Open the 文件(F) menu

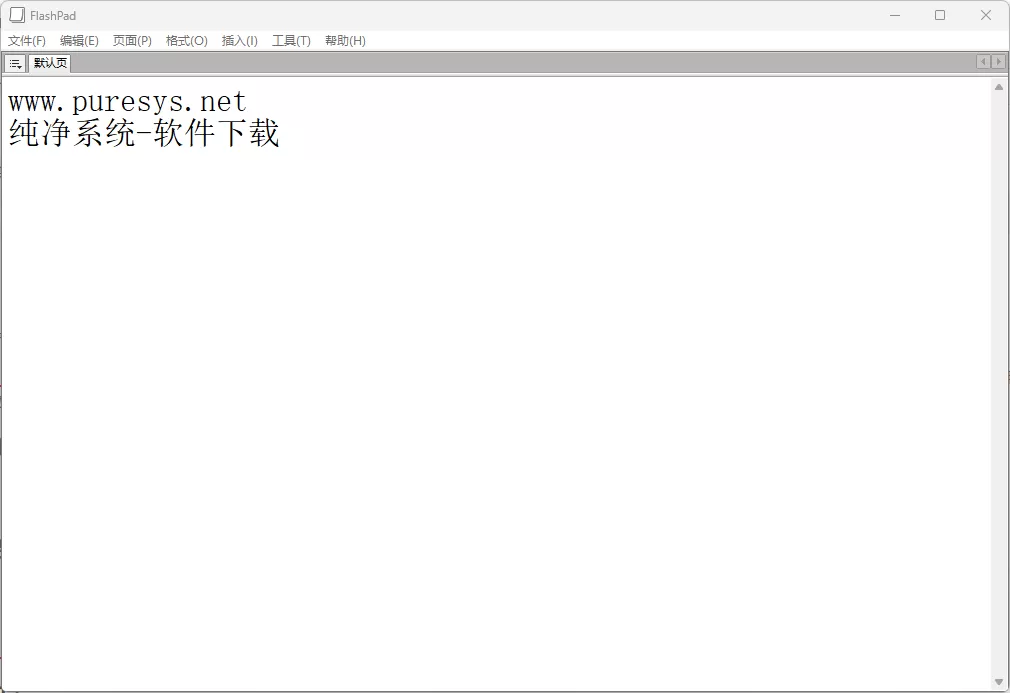[27, 40]
